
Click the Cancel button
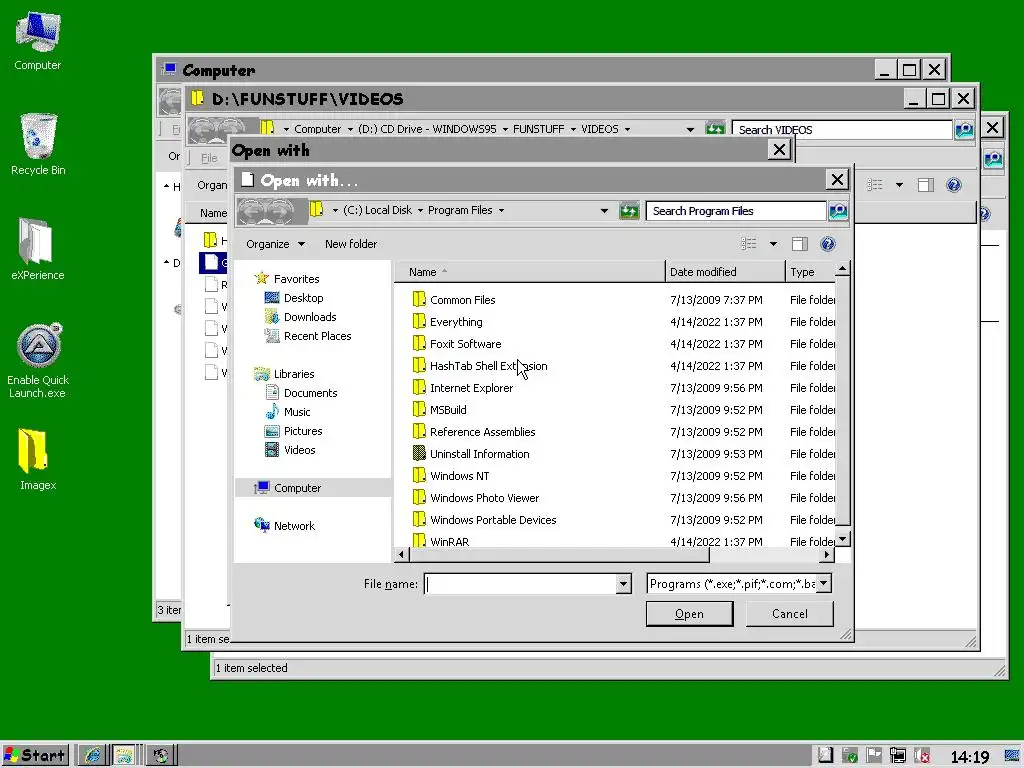coord(790,614)
